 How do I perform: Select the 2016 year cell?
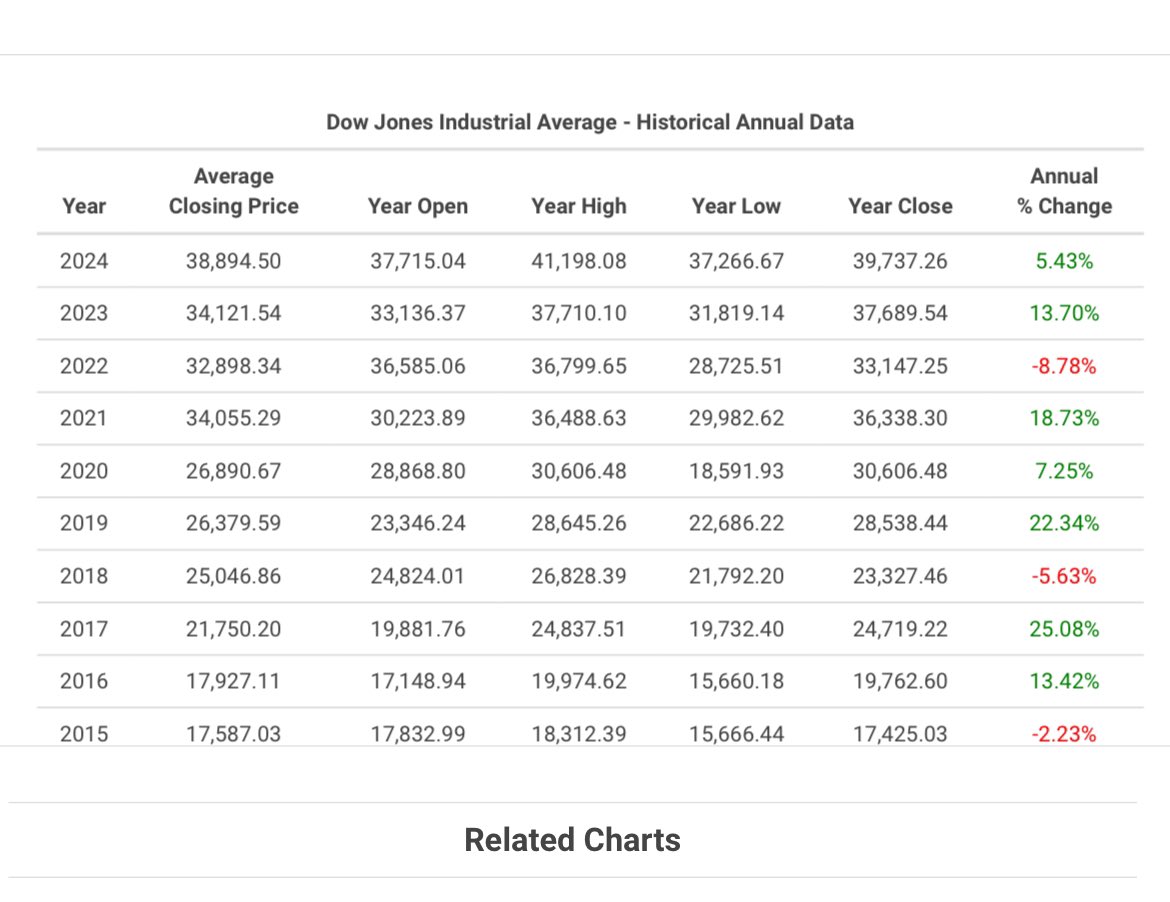pyautogui.click(x=84, y=682)
